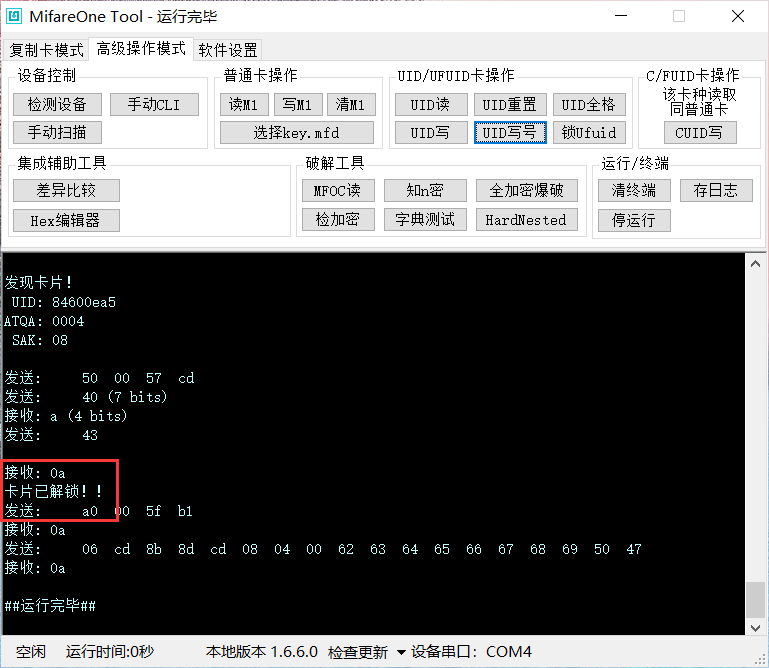Open the 软件设置 tab
Screen dimensions: 769x668
coord(228,50)
